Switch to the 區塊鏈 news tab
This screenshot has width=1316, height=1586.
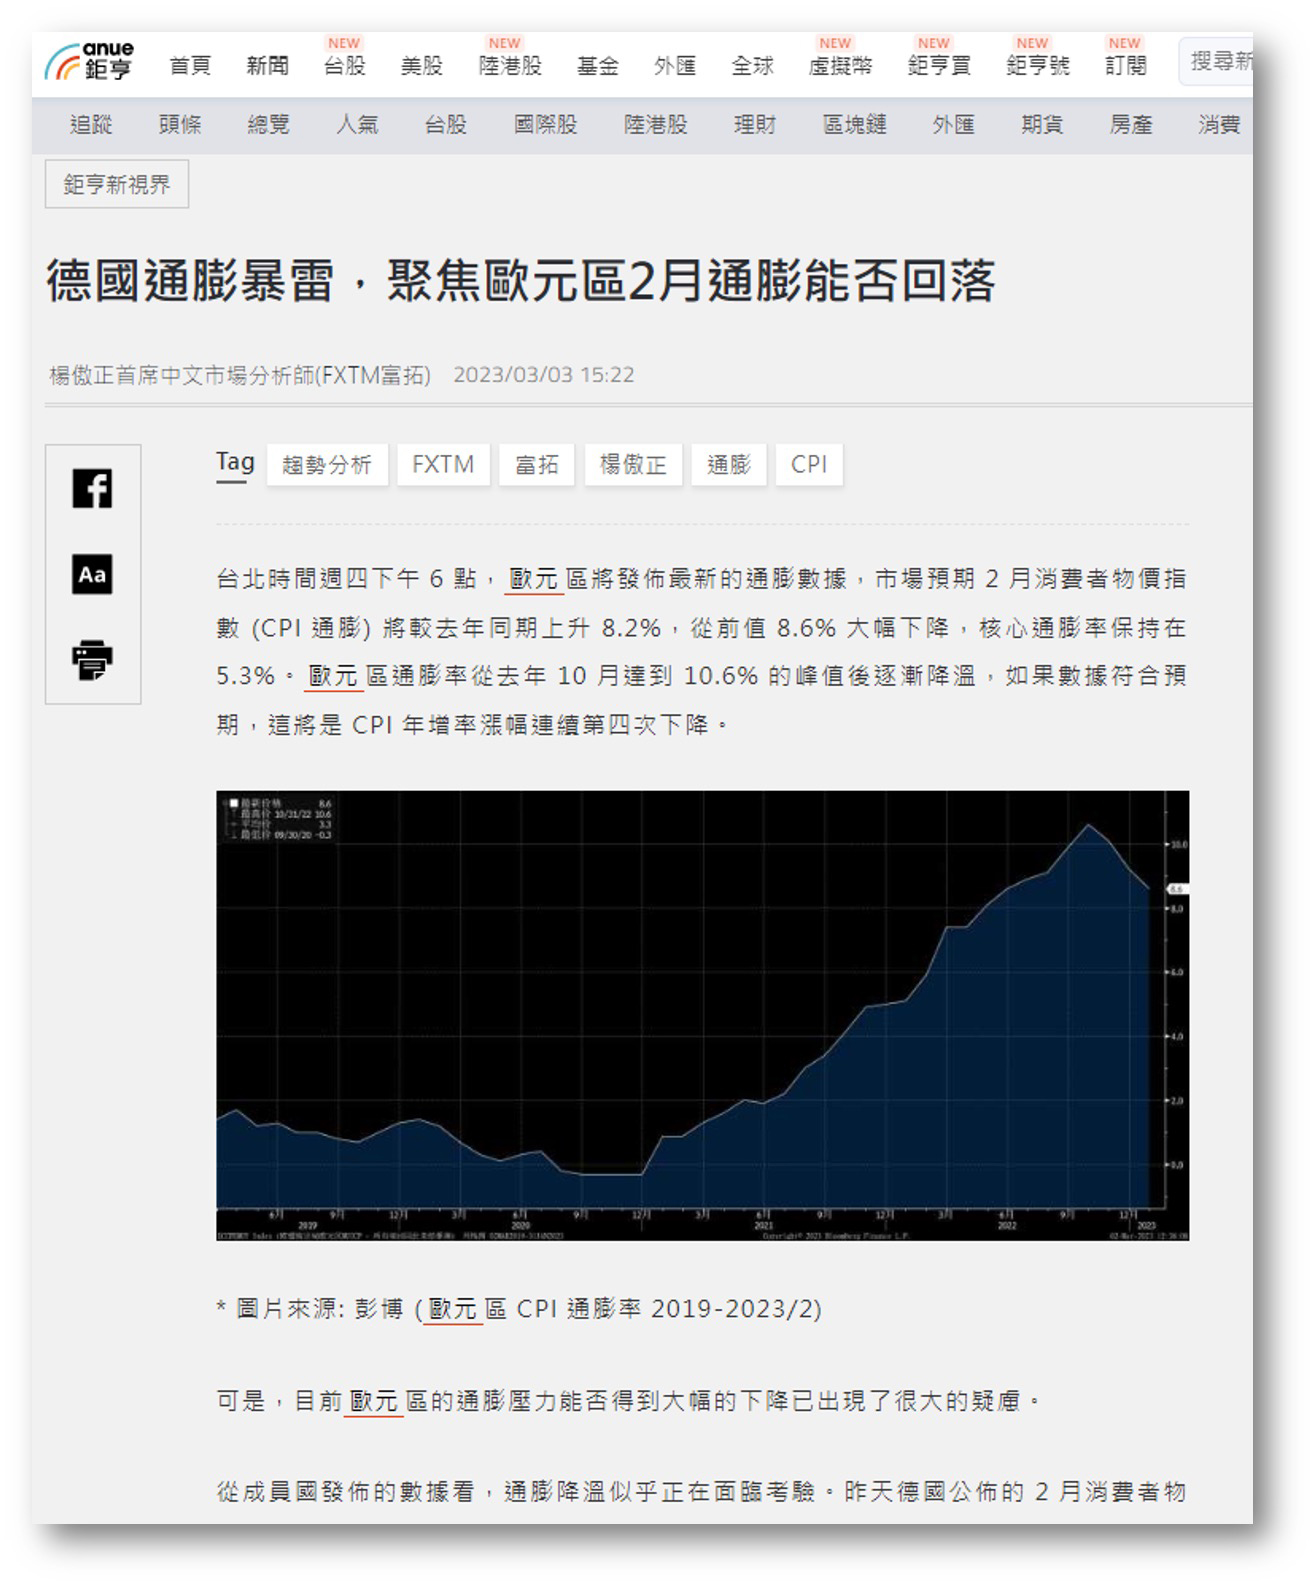(x=854, y=125)
